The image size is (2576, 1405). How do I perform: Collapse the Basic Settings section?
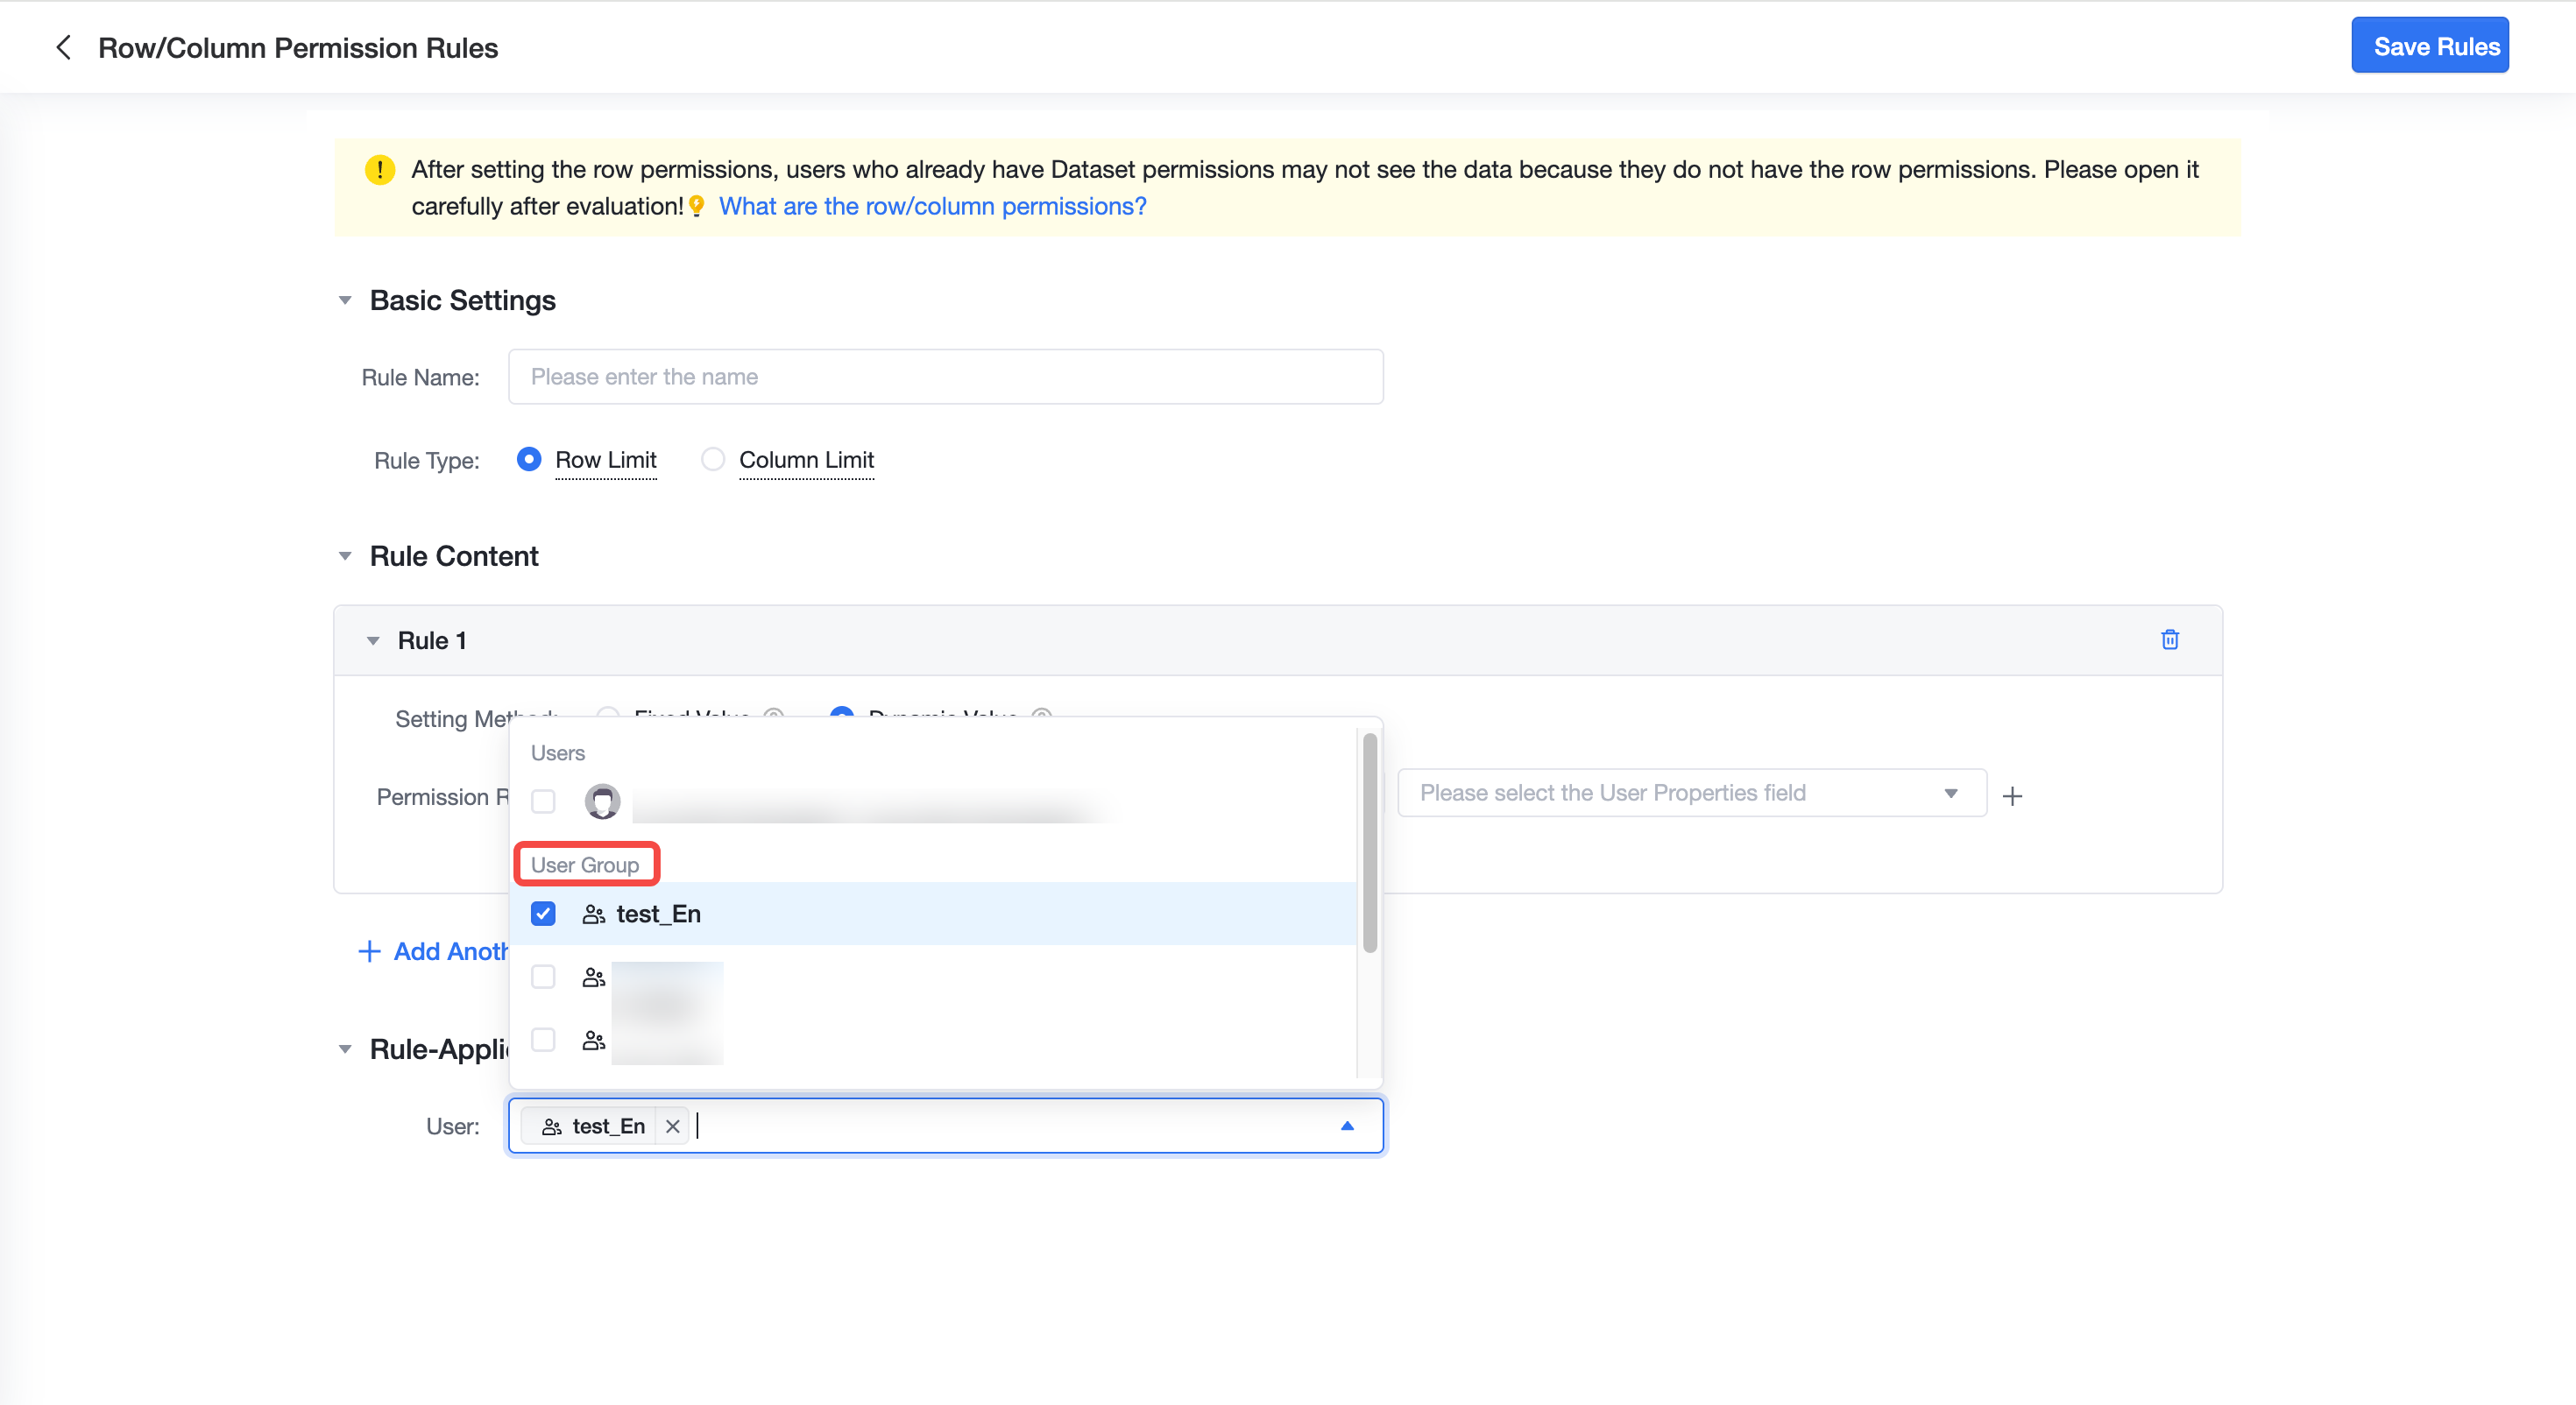point(345,300)
